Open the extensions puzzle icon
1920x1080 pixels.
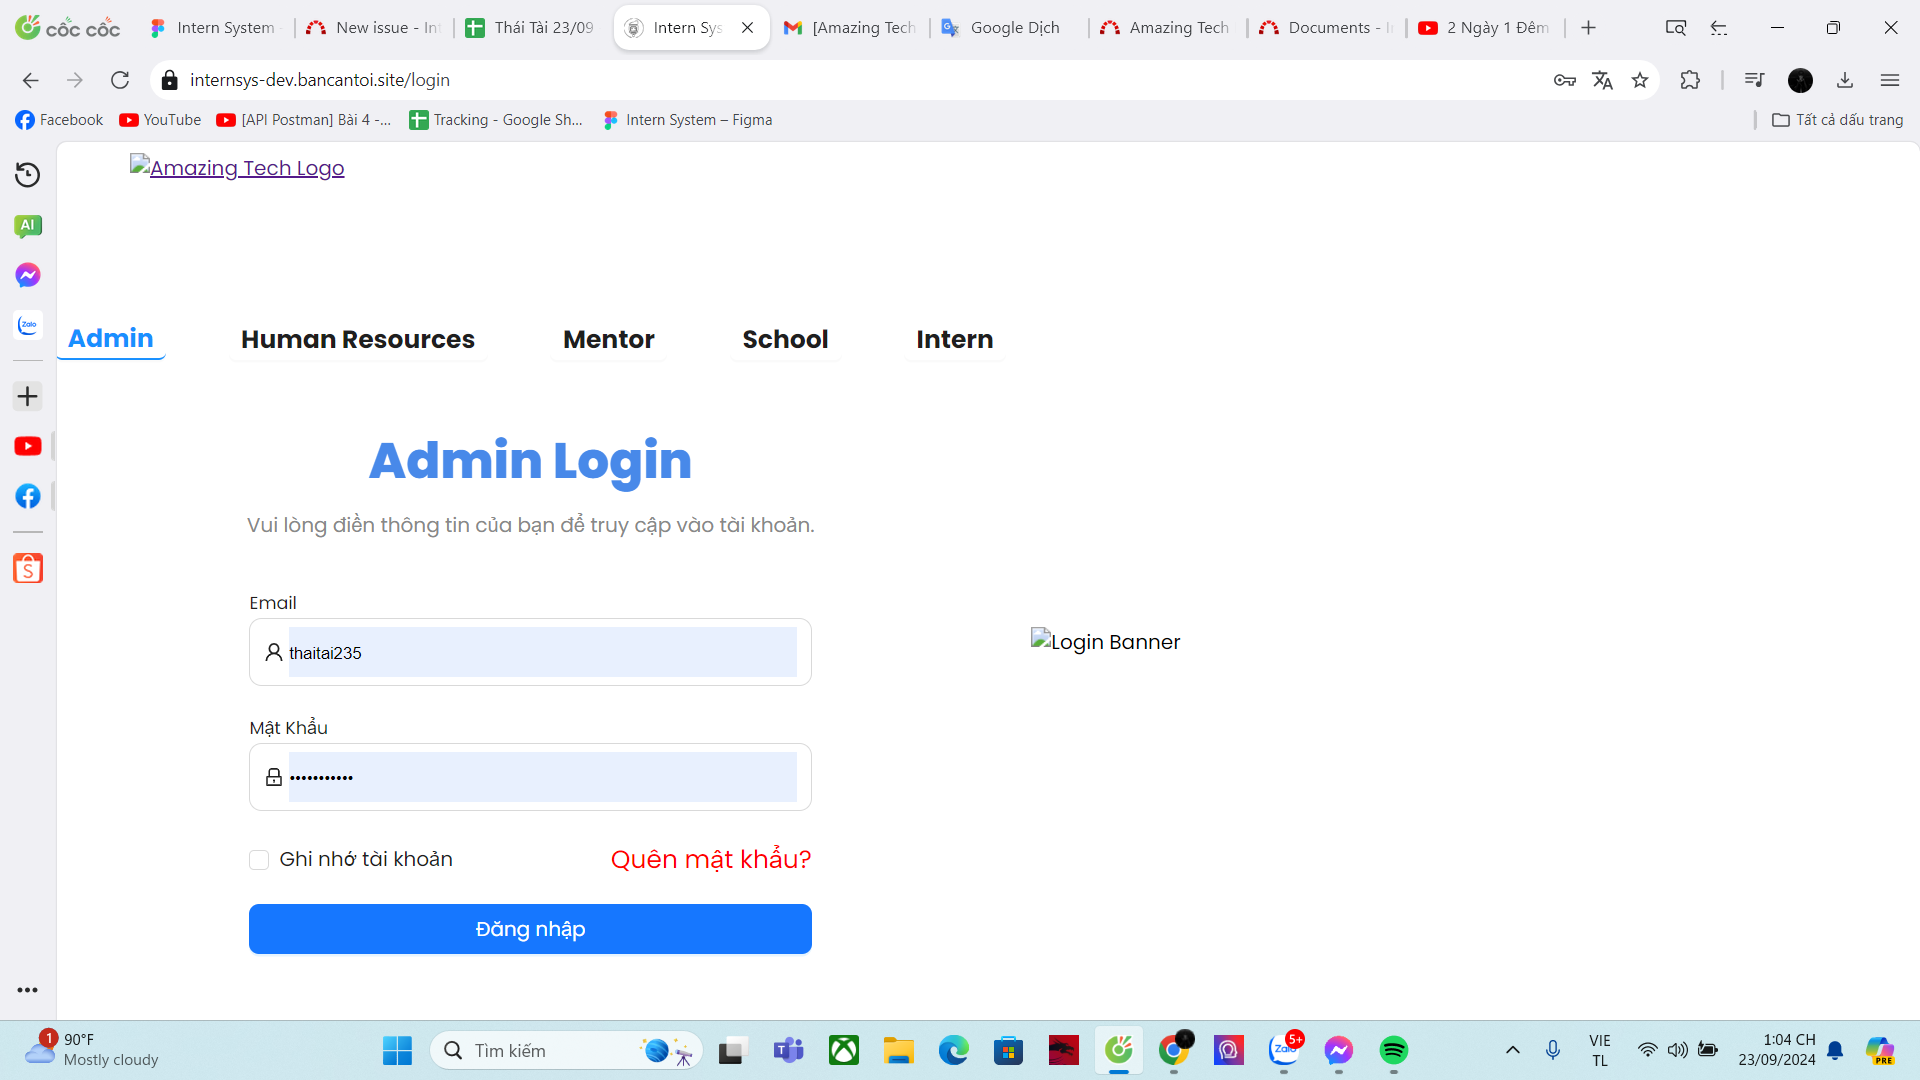(1690, 80)
